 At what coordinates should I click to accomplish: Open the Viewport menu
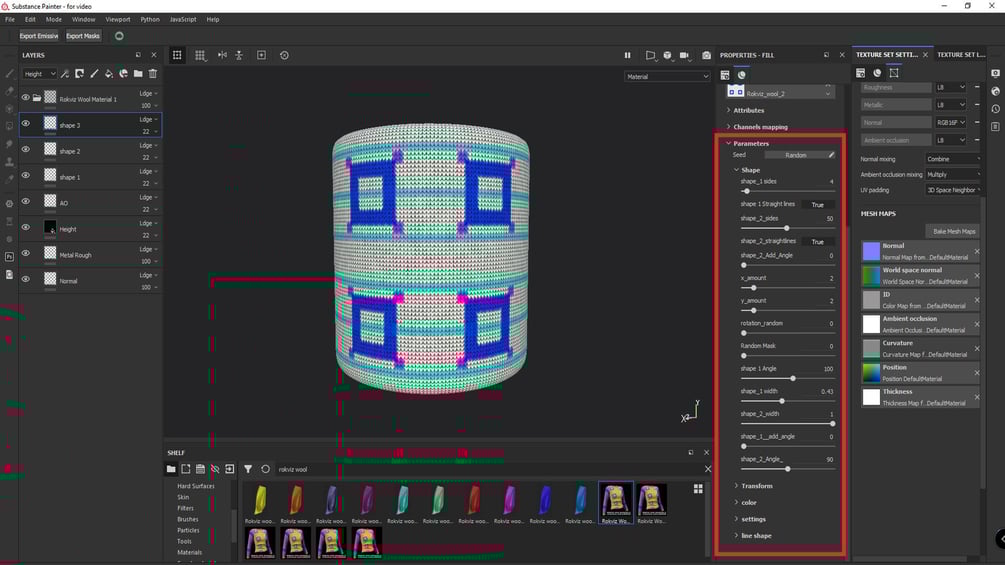(117, 19)
